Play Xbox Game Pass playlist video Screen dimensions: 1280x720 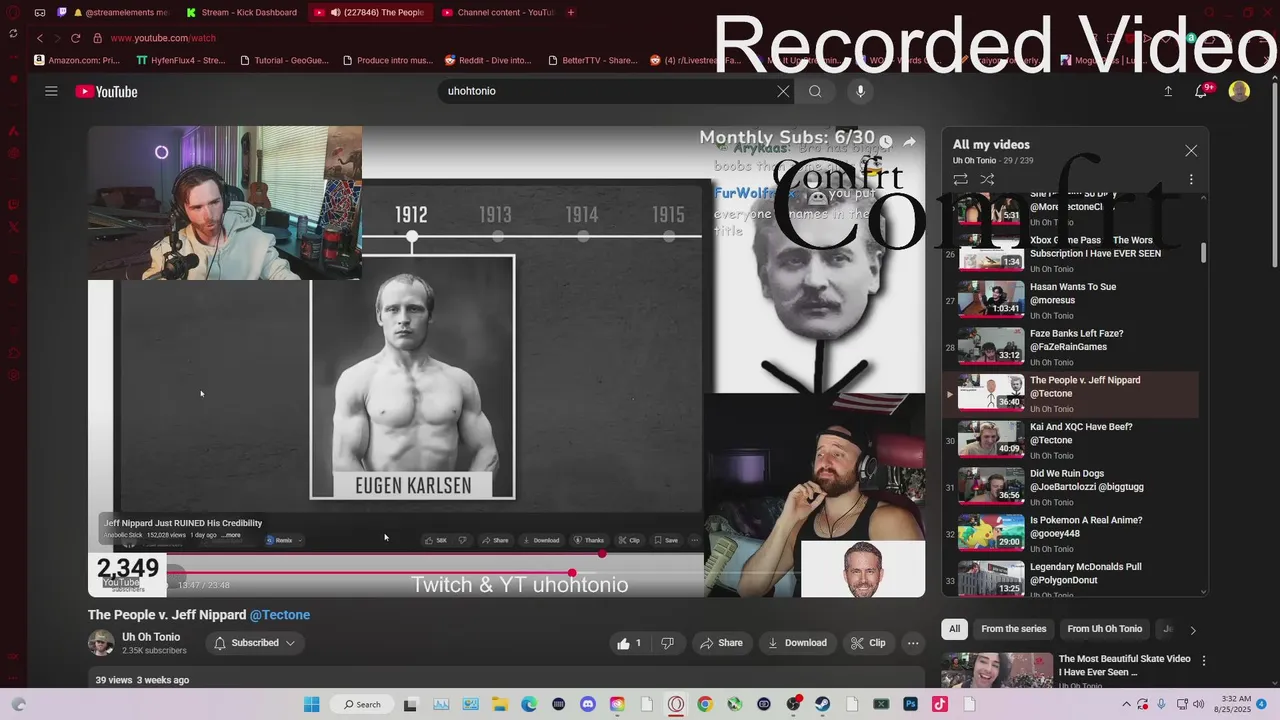click(x=1070, y=254)
